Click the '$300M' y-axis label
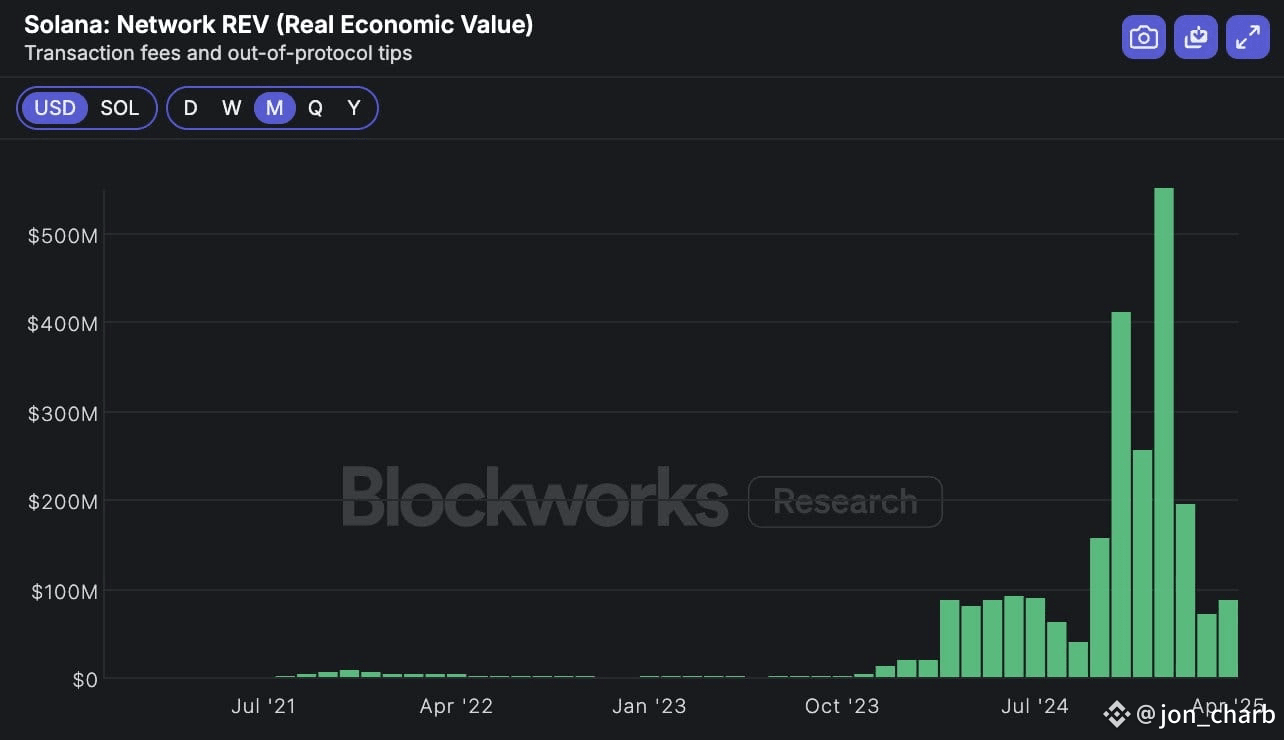The image size is (1284, 740). [63, 412]
